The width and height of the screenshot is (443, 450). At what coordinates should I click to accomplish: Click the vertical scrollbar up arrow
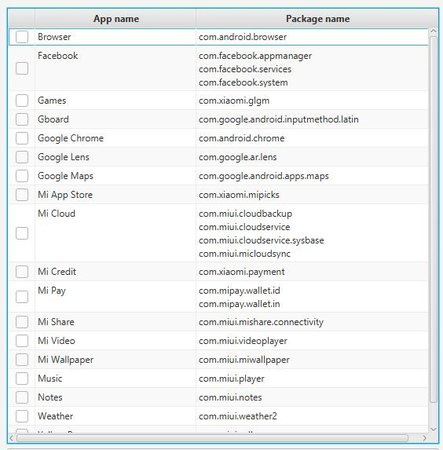click(433, 31)
